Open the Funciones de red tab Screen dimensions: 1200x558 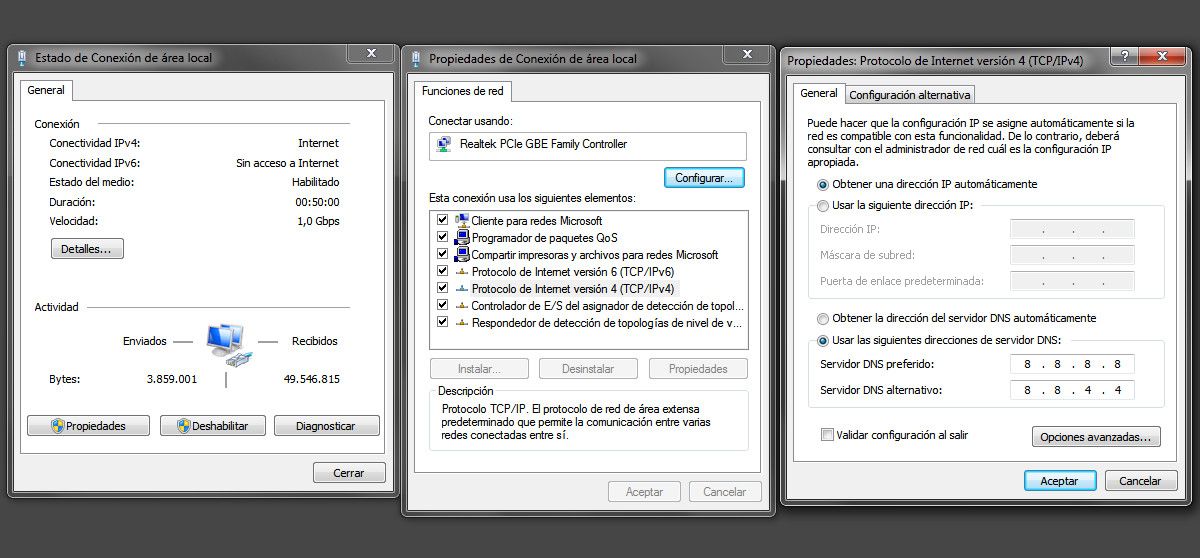point(463,91)
